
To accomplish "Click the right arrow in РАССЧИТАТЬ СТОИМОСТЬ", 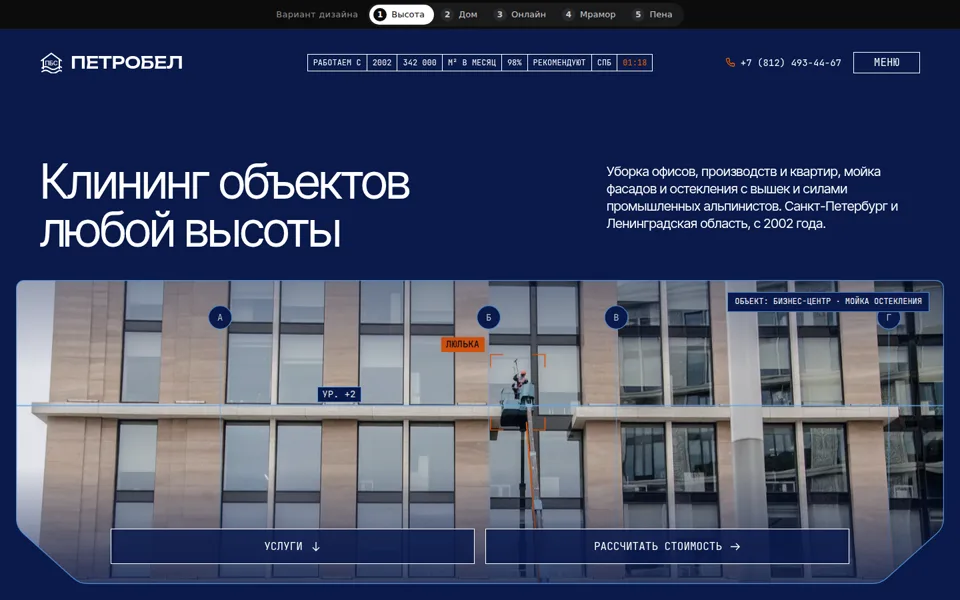I will pos(735,546).
